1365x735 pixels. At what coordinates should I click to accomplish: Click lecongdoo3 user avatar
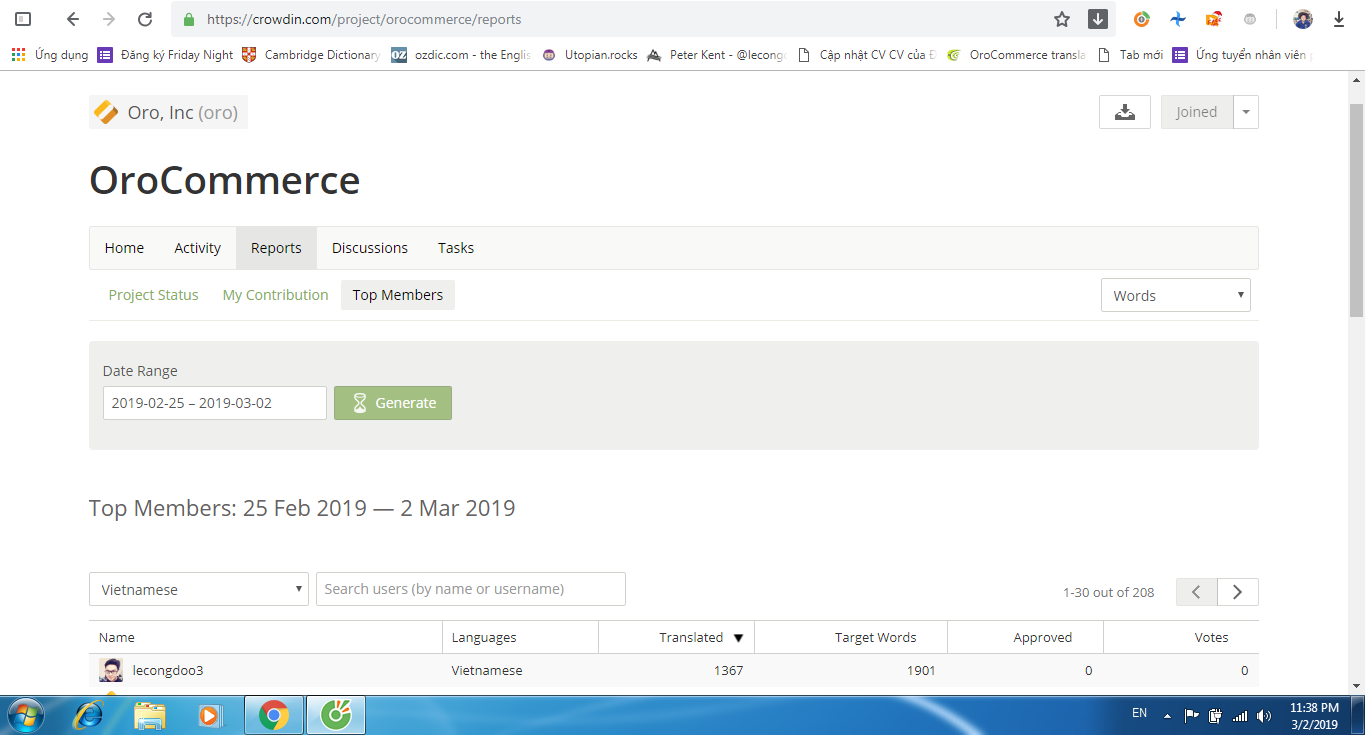coord(111,670)
